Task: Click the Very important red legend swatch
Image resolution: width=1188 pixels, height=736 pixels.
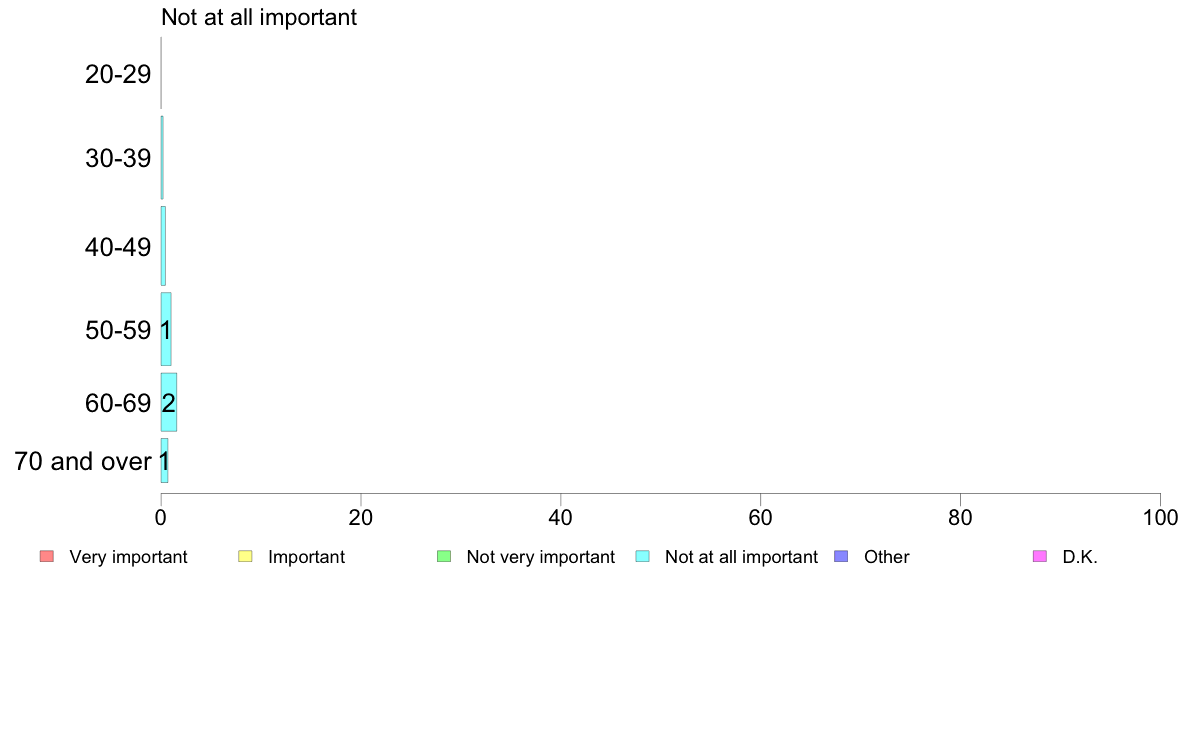Action: (x=47, y=556)
